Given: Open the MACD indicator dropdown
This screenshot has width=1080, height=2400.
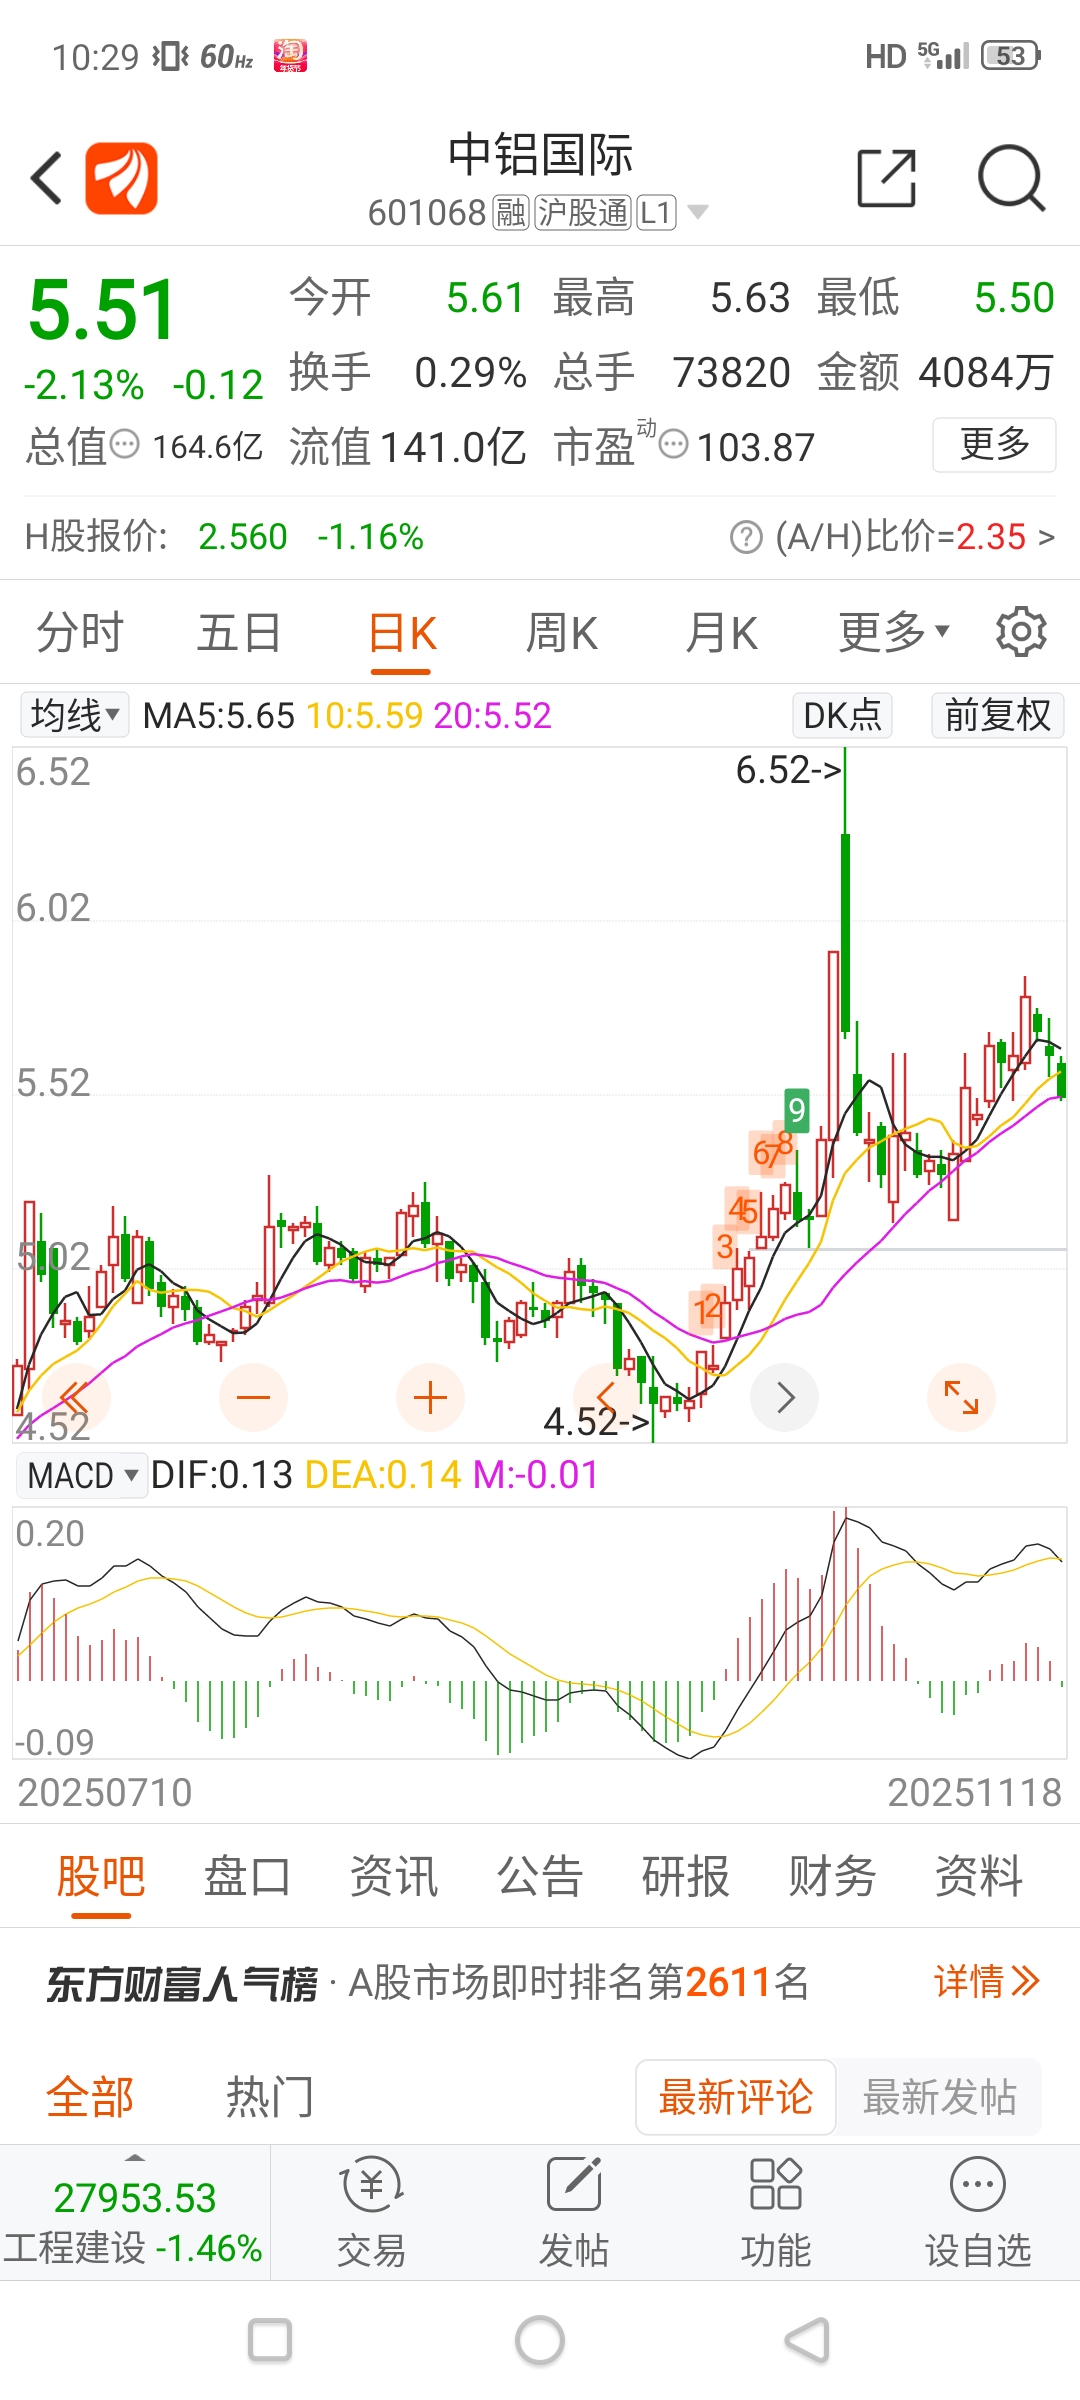Looking at the screenshot, I should pyautogui.click(x=82, y=1475).
